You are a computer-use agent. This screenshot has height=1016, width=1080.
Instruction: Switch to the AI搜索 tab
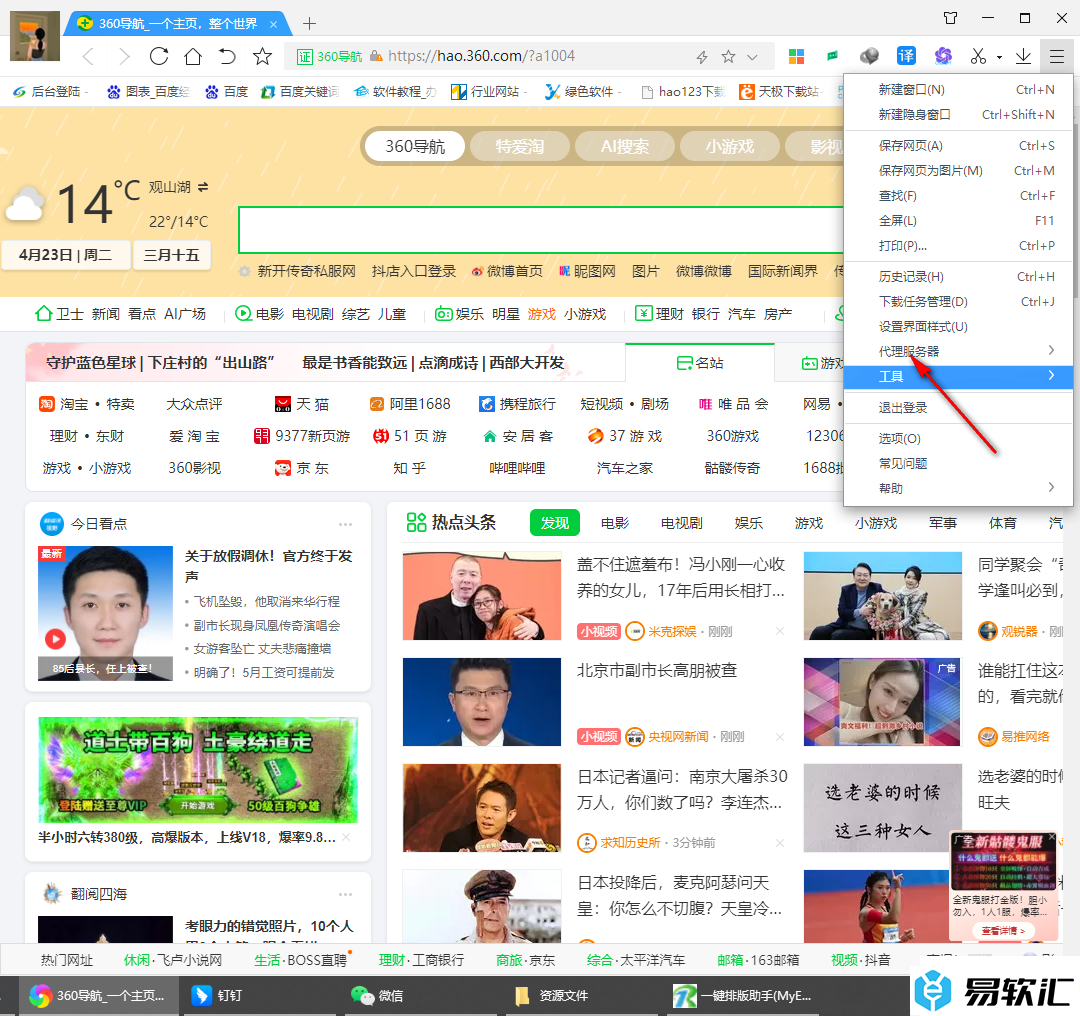pos(625,147)
